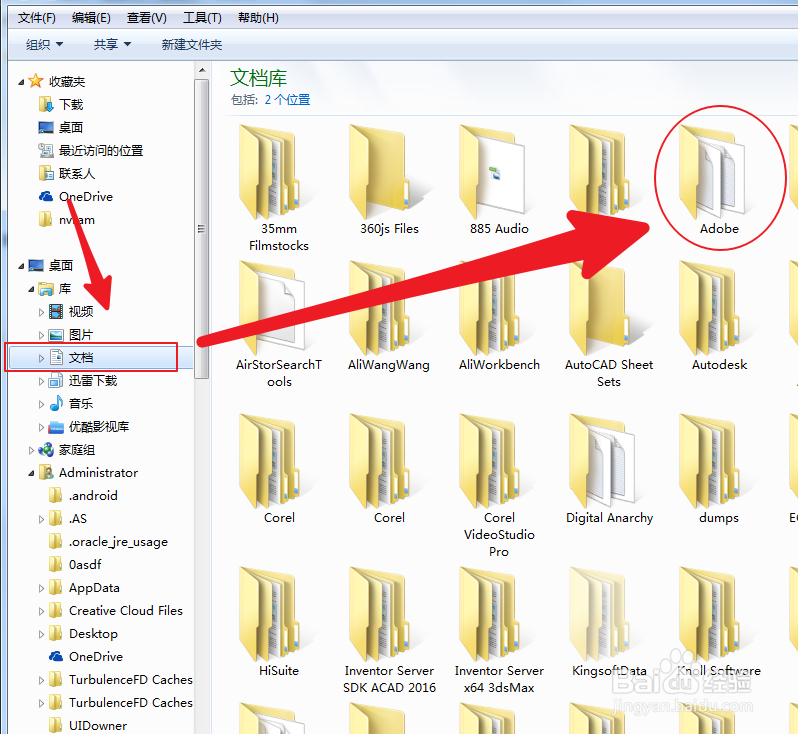Open the 工具(T) menu

202,18
